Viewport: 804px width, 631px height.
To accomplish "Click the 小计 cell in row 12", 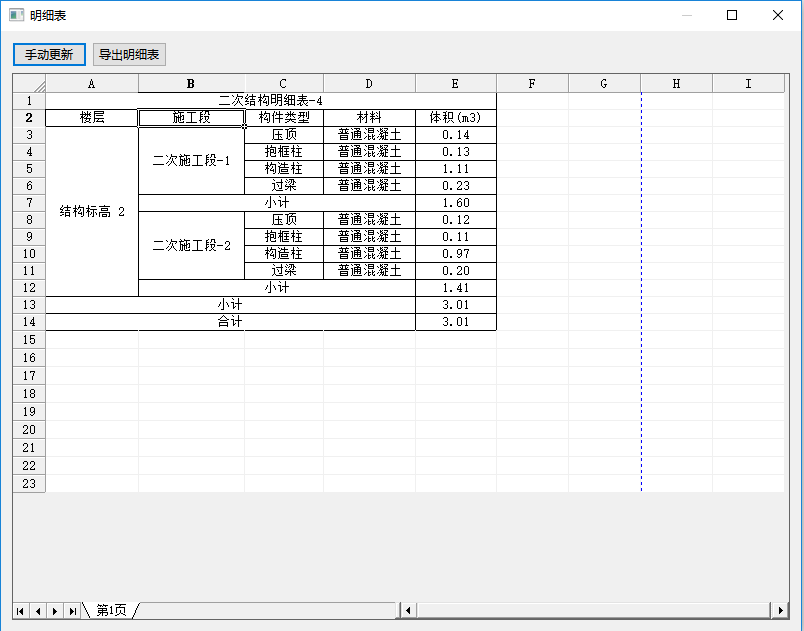I will pos(277,288).
